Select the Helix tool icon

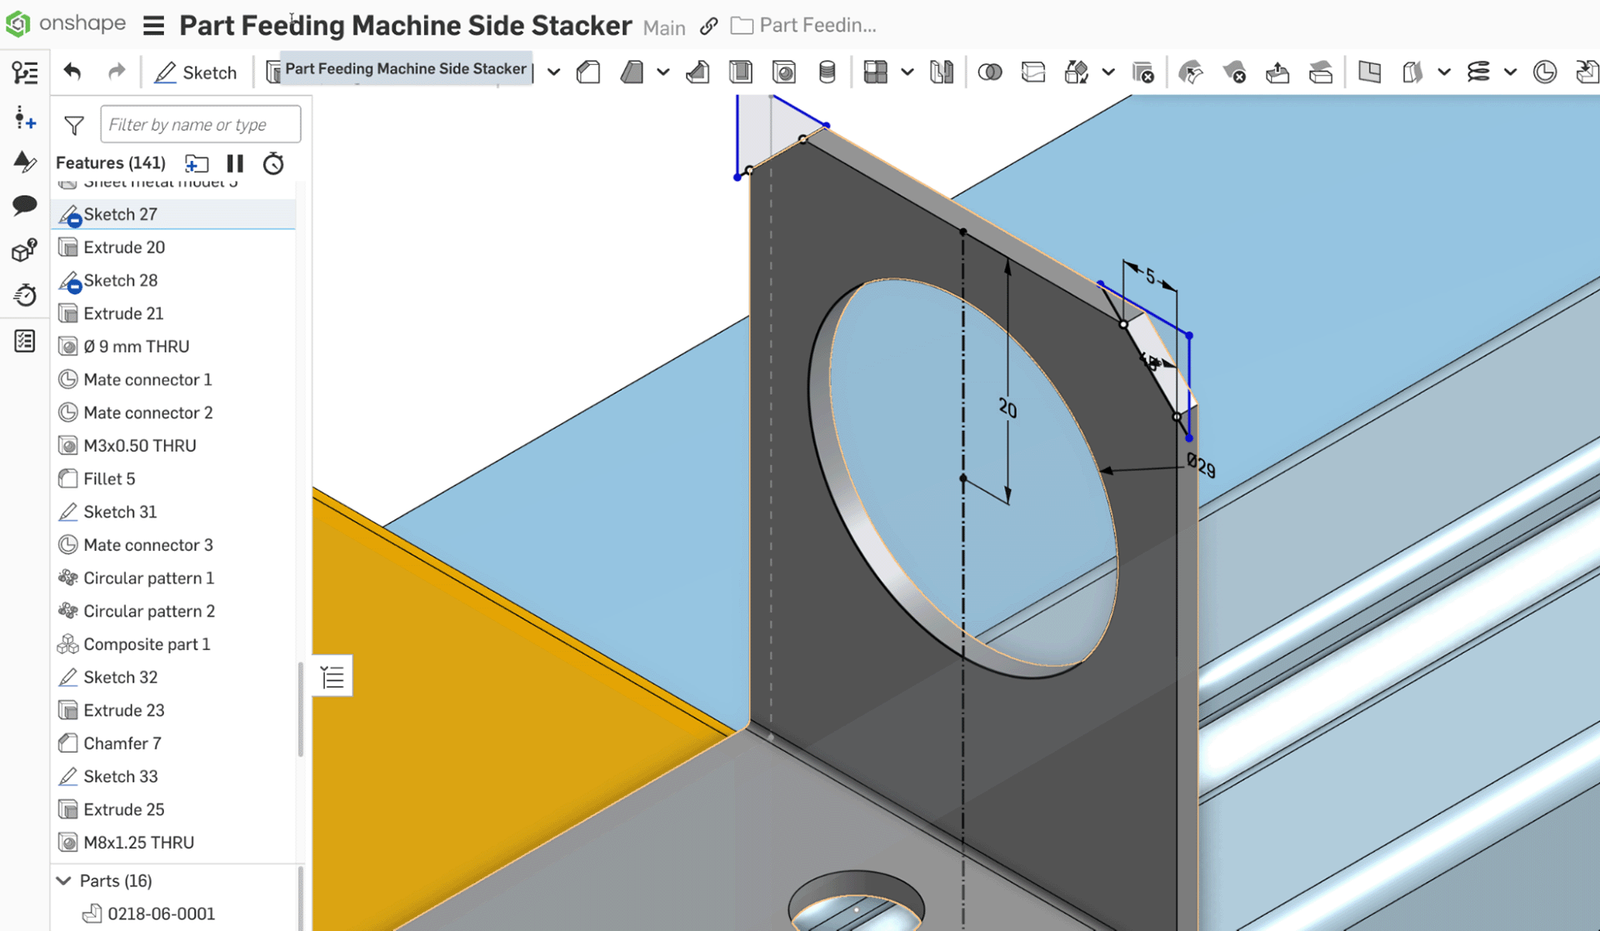click(x=1478, y=72)
